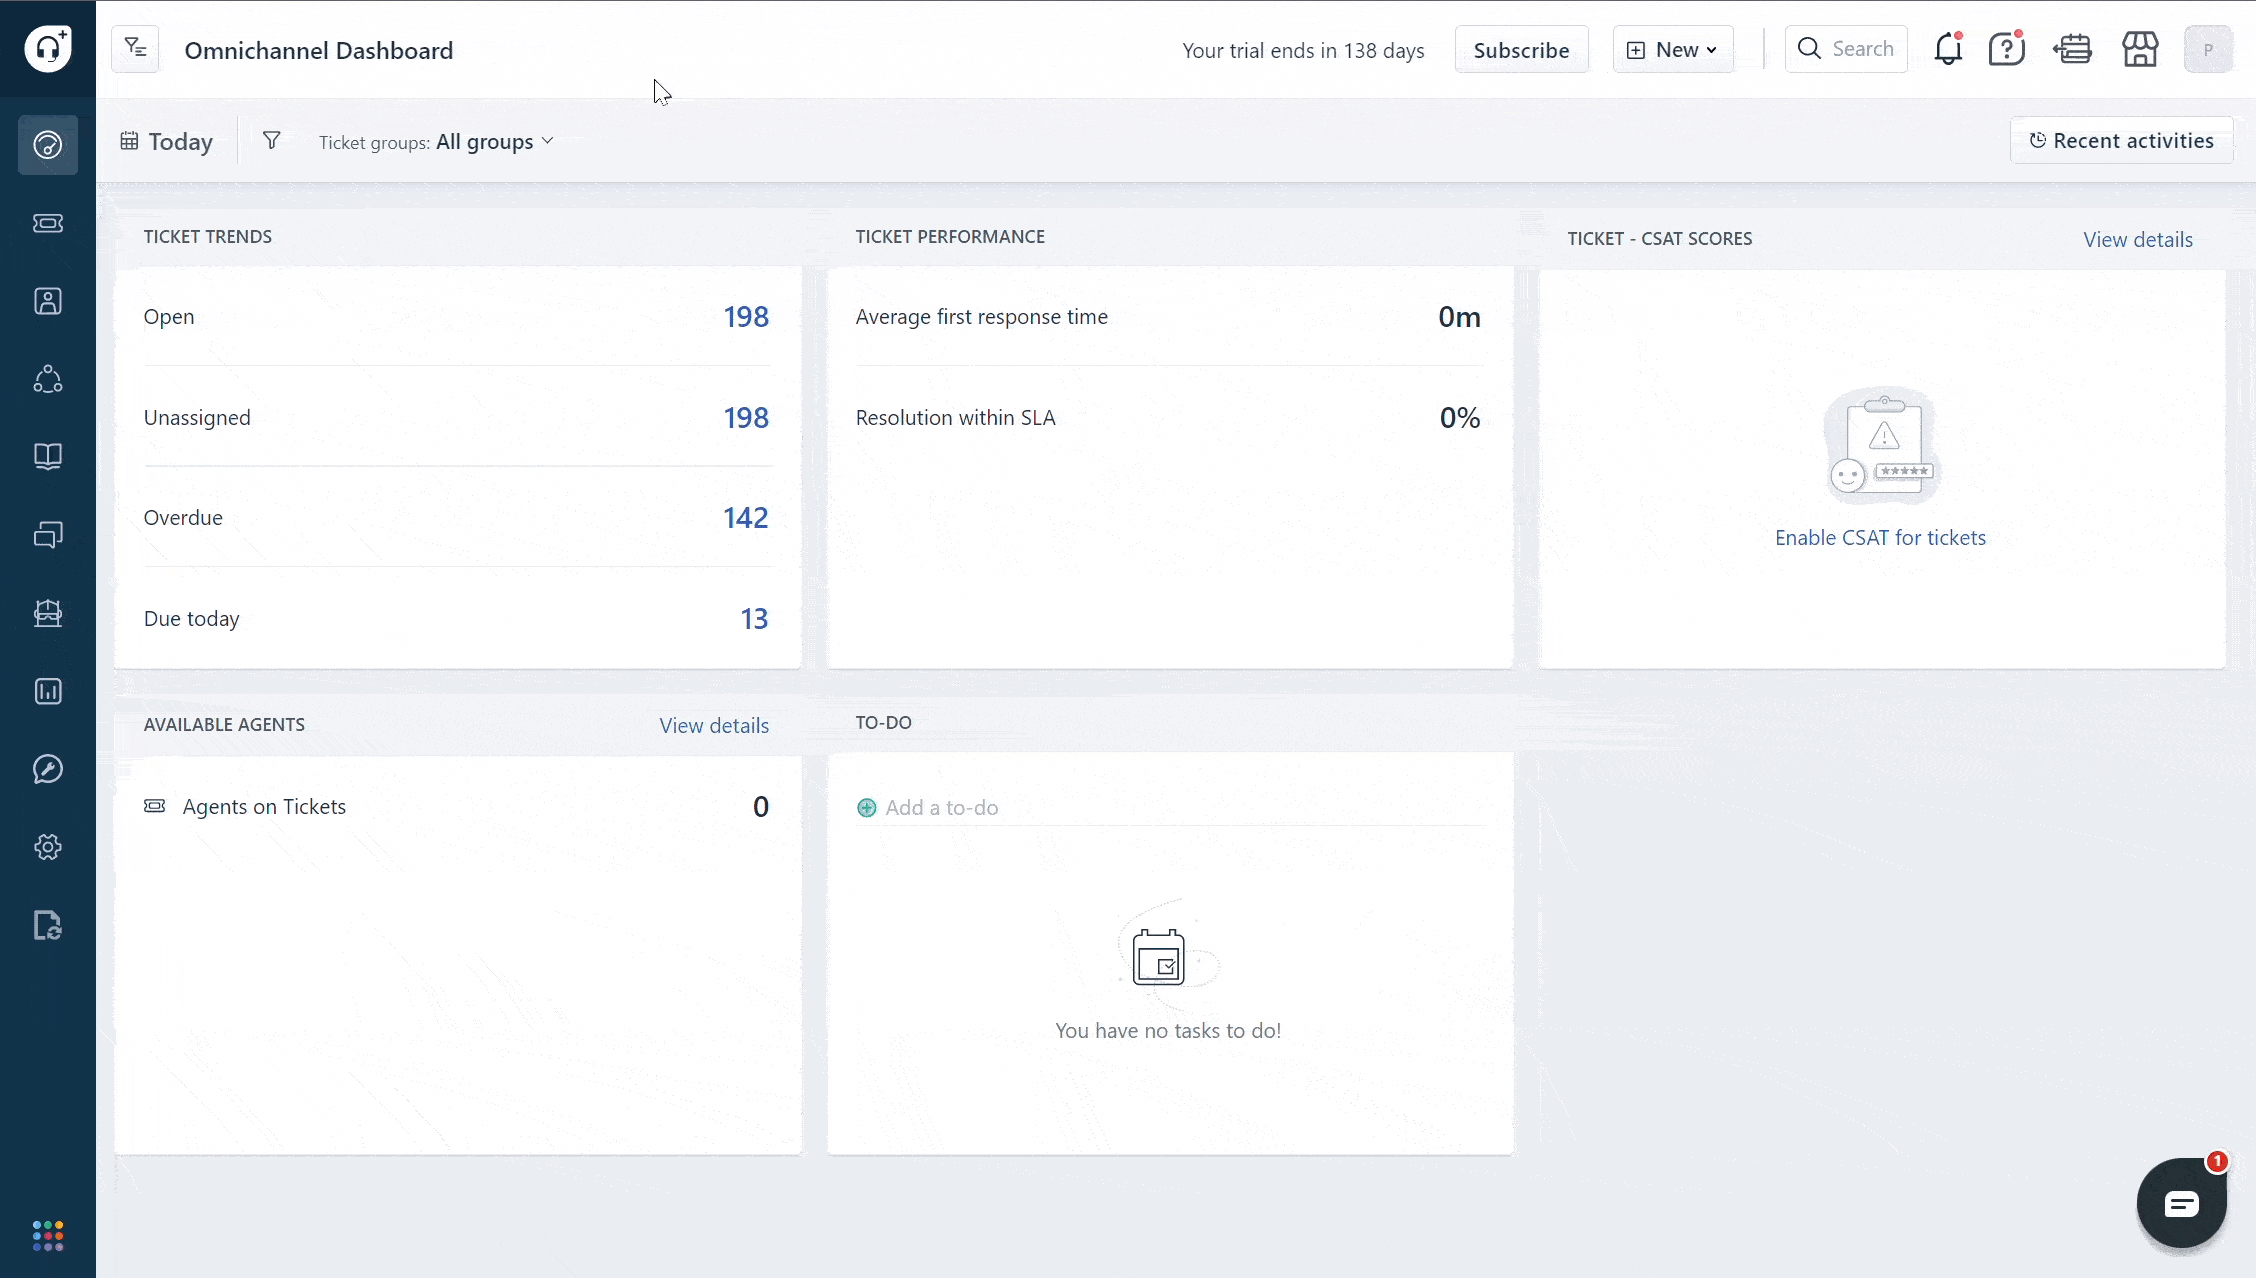Open the Tickets icon in sidebar
The image size is (2256, 1278).
click(48, 223)
